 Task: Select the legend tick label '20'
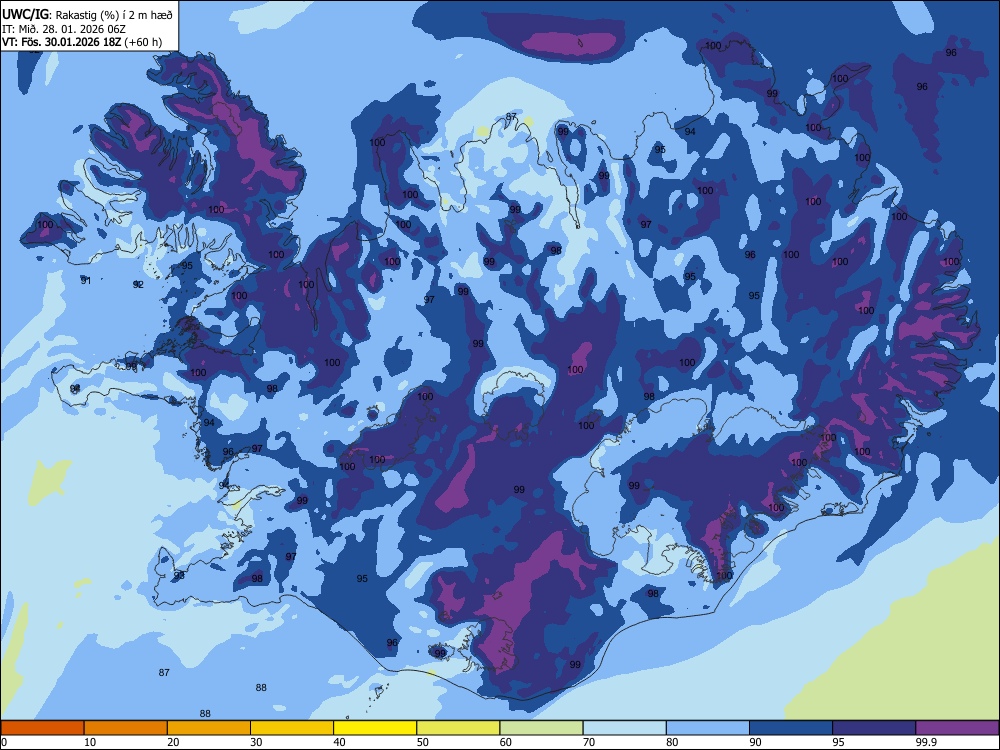coord(173,742)
